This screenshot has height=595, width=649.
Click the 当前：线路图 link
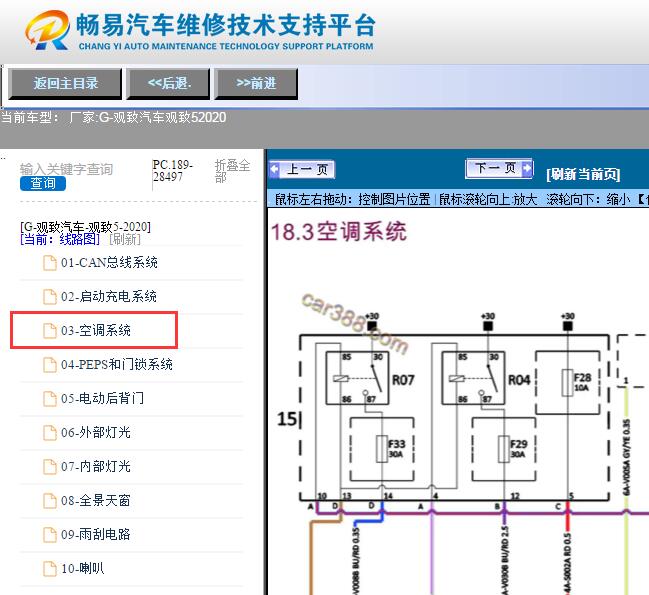[x=60, y=239]
